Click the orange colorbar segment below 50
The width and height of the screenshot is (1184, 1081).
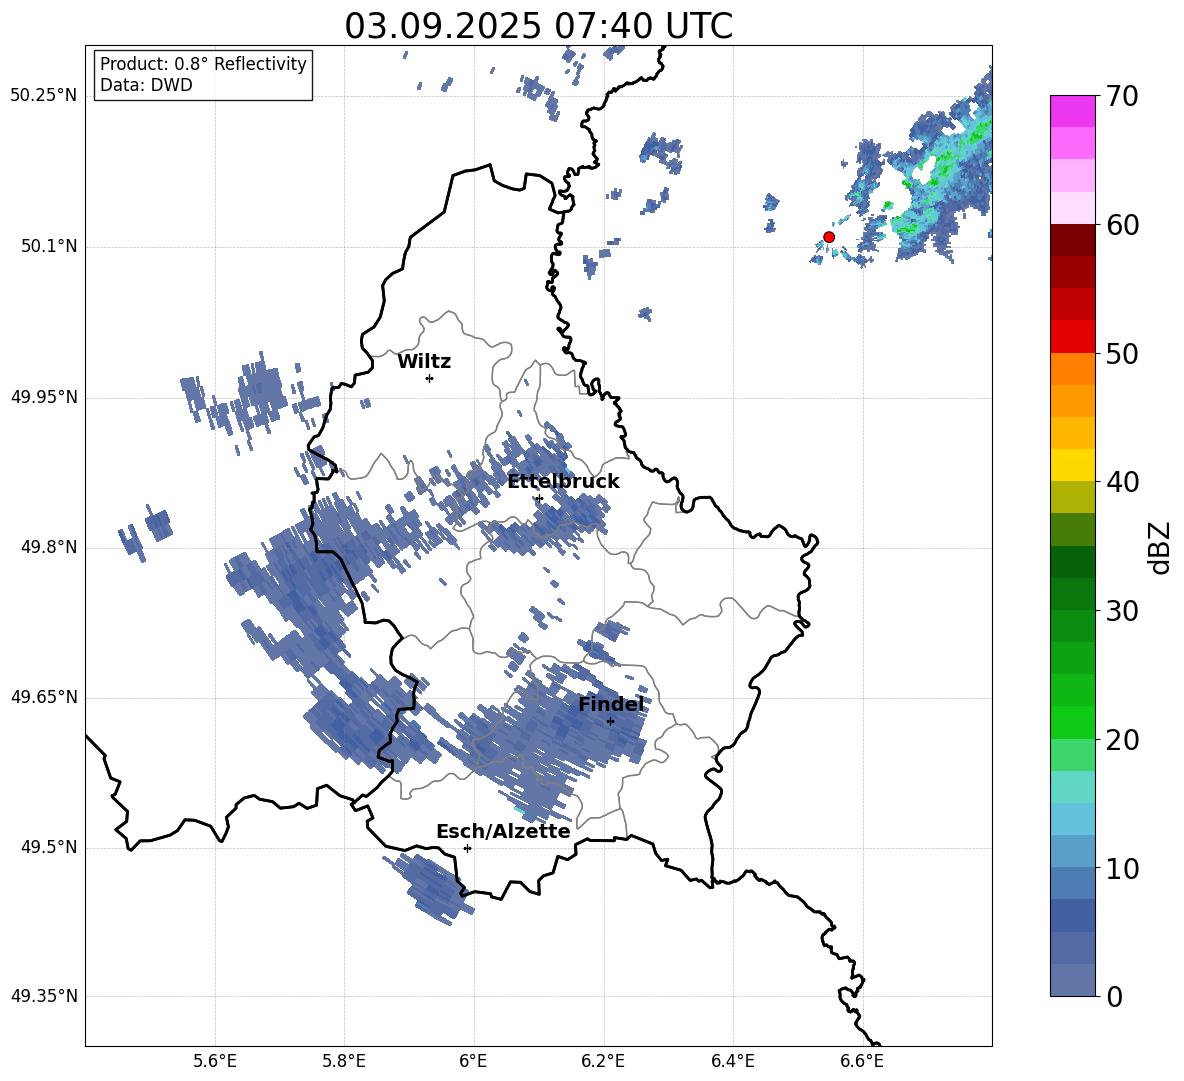point(1072,369)
